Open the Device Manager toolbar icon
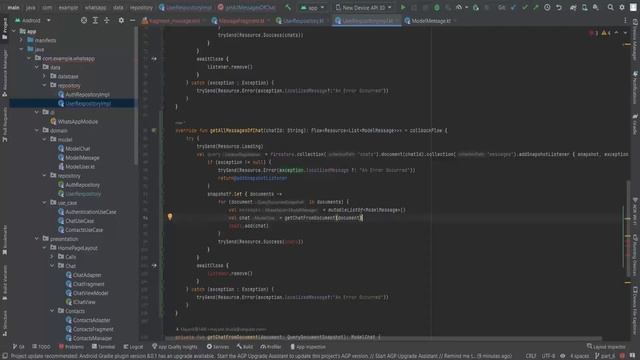The height and width of the screenshot is (360, 640). (x=584, y=7)
